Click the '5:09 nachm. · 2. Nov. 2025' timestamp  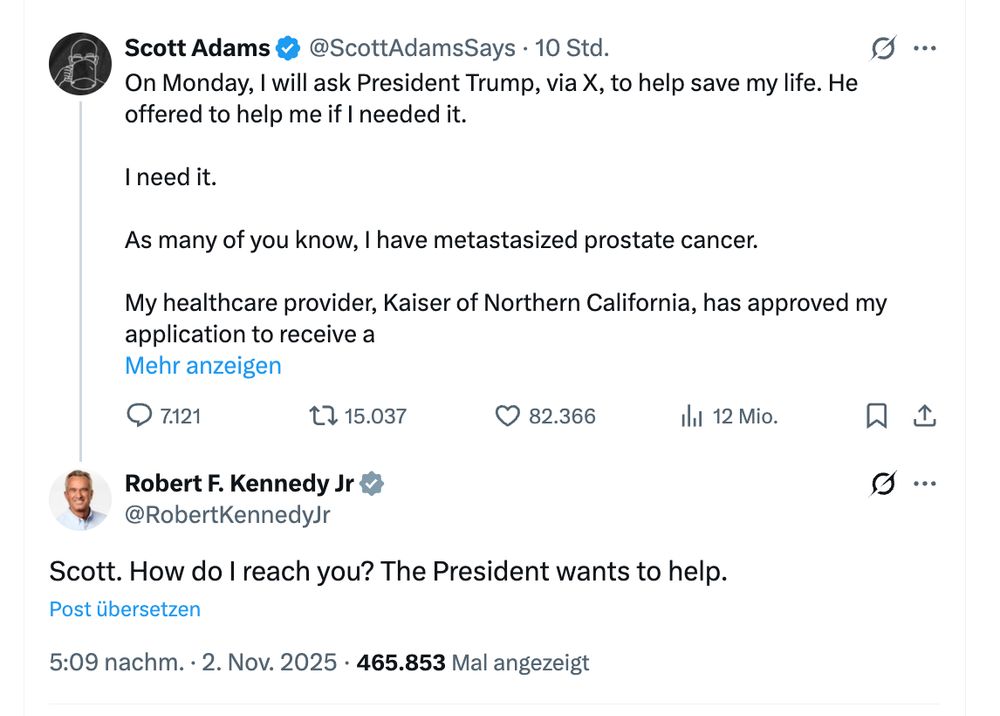(193, 662)
